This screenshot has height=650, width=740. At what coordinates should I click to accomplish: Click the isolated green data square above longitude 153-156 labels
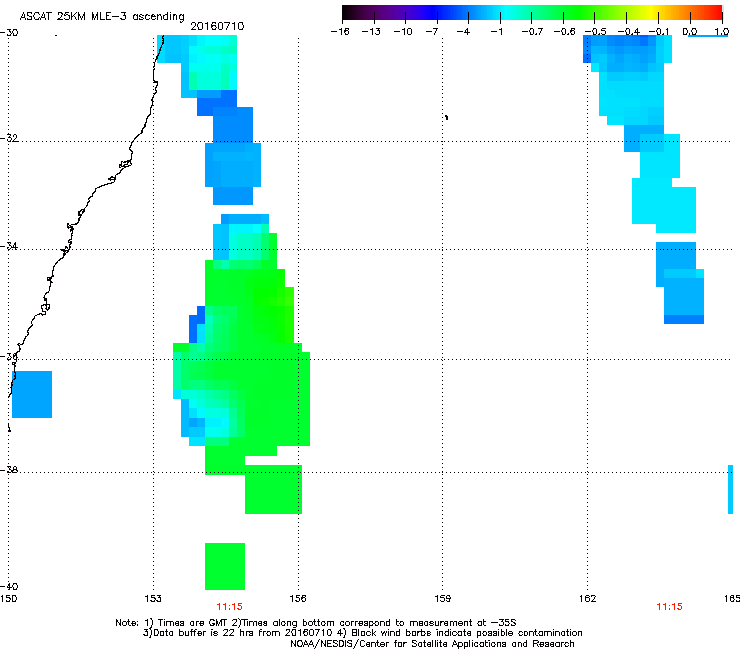tap(225, 566)
